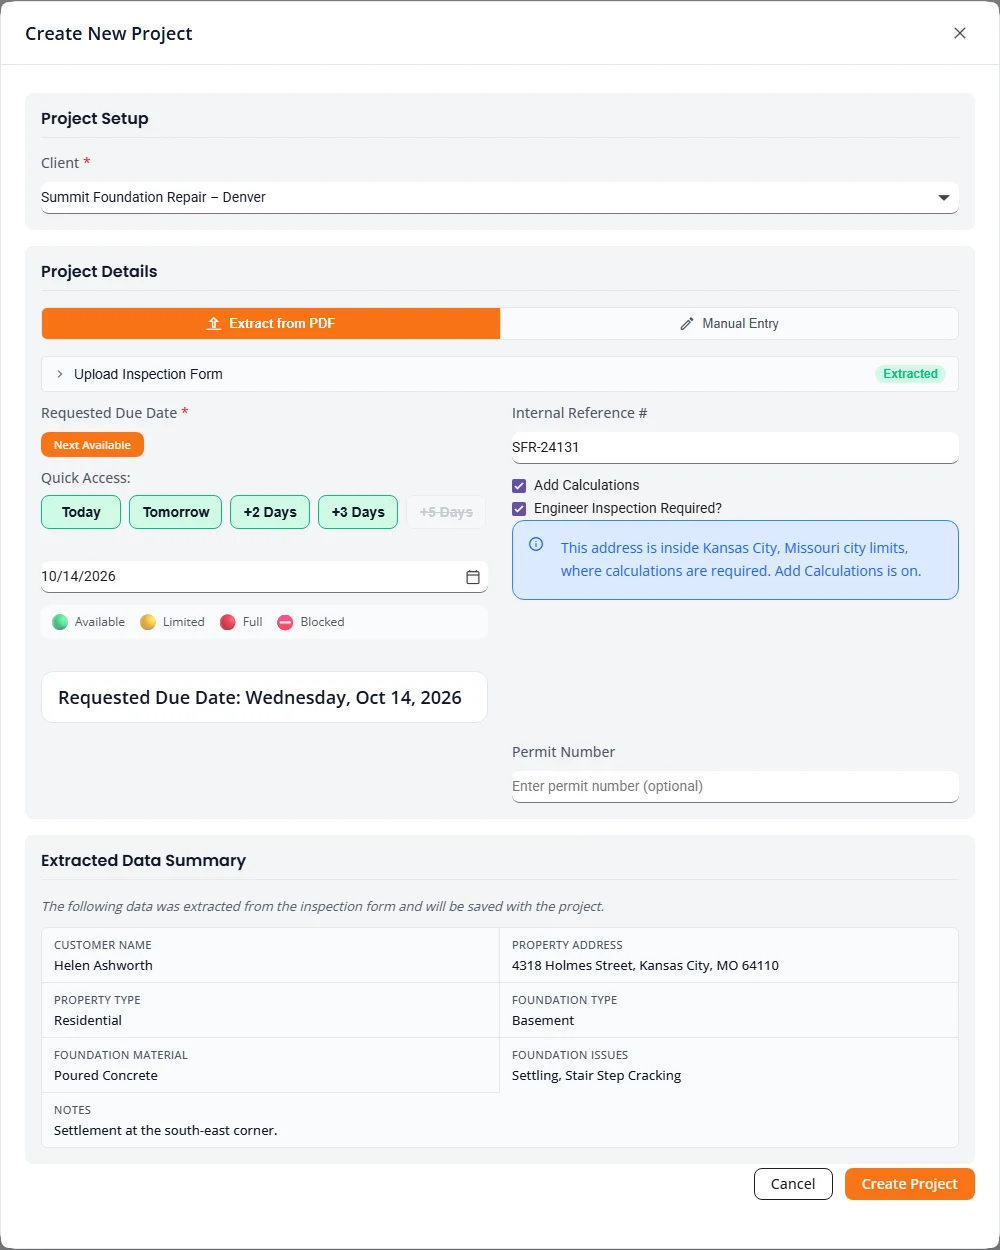Click the info icon in the blue notice
Image resolution: width=1000 pixels, height=1250 pixels.
pyautogui.click(x=536, y=545)
